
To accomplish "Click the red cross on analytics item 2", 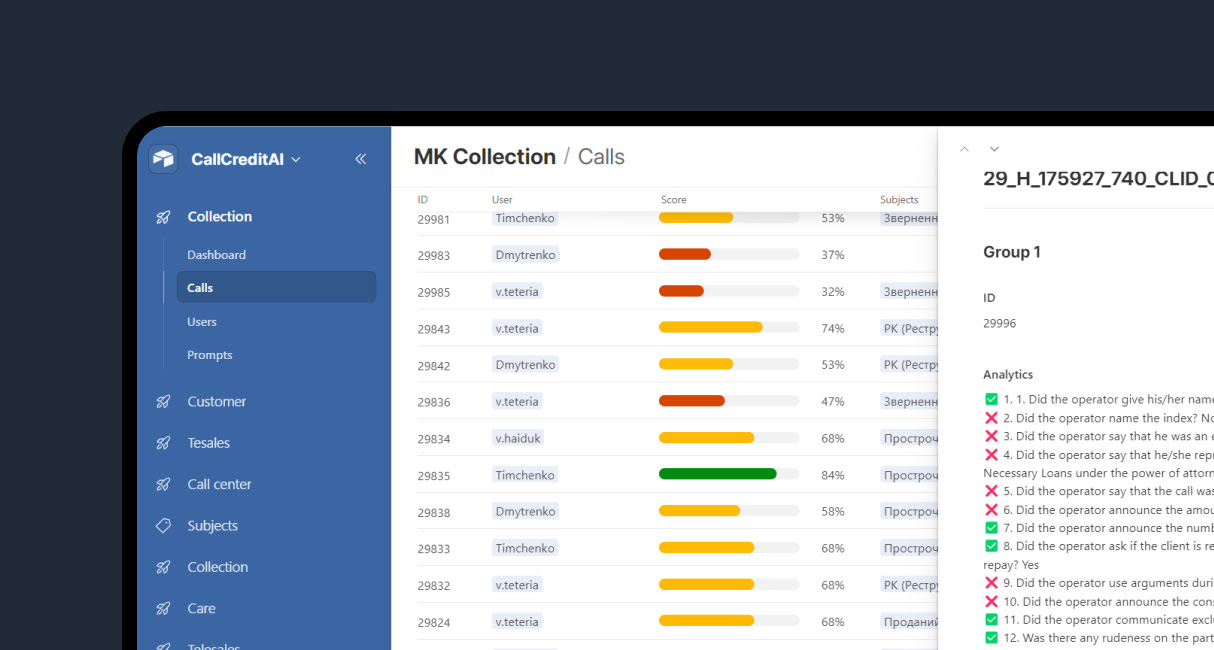I will point(991,418).
